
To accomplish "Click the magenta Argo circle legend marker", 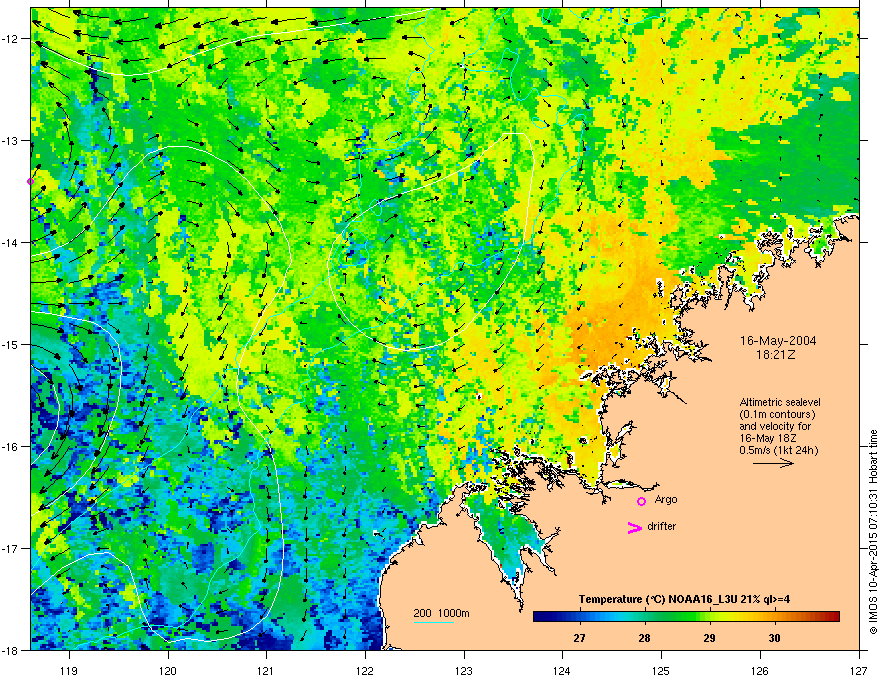I will [641, 501].
